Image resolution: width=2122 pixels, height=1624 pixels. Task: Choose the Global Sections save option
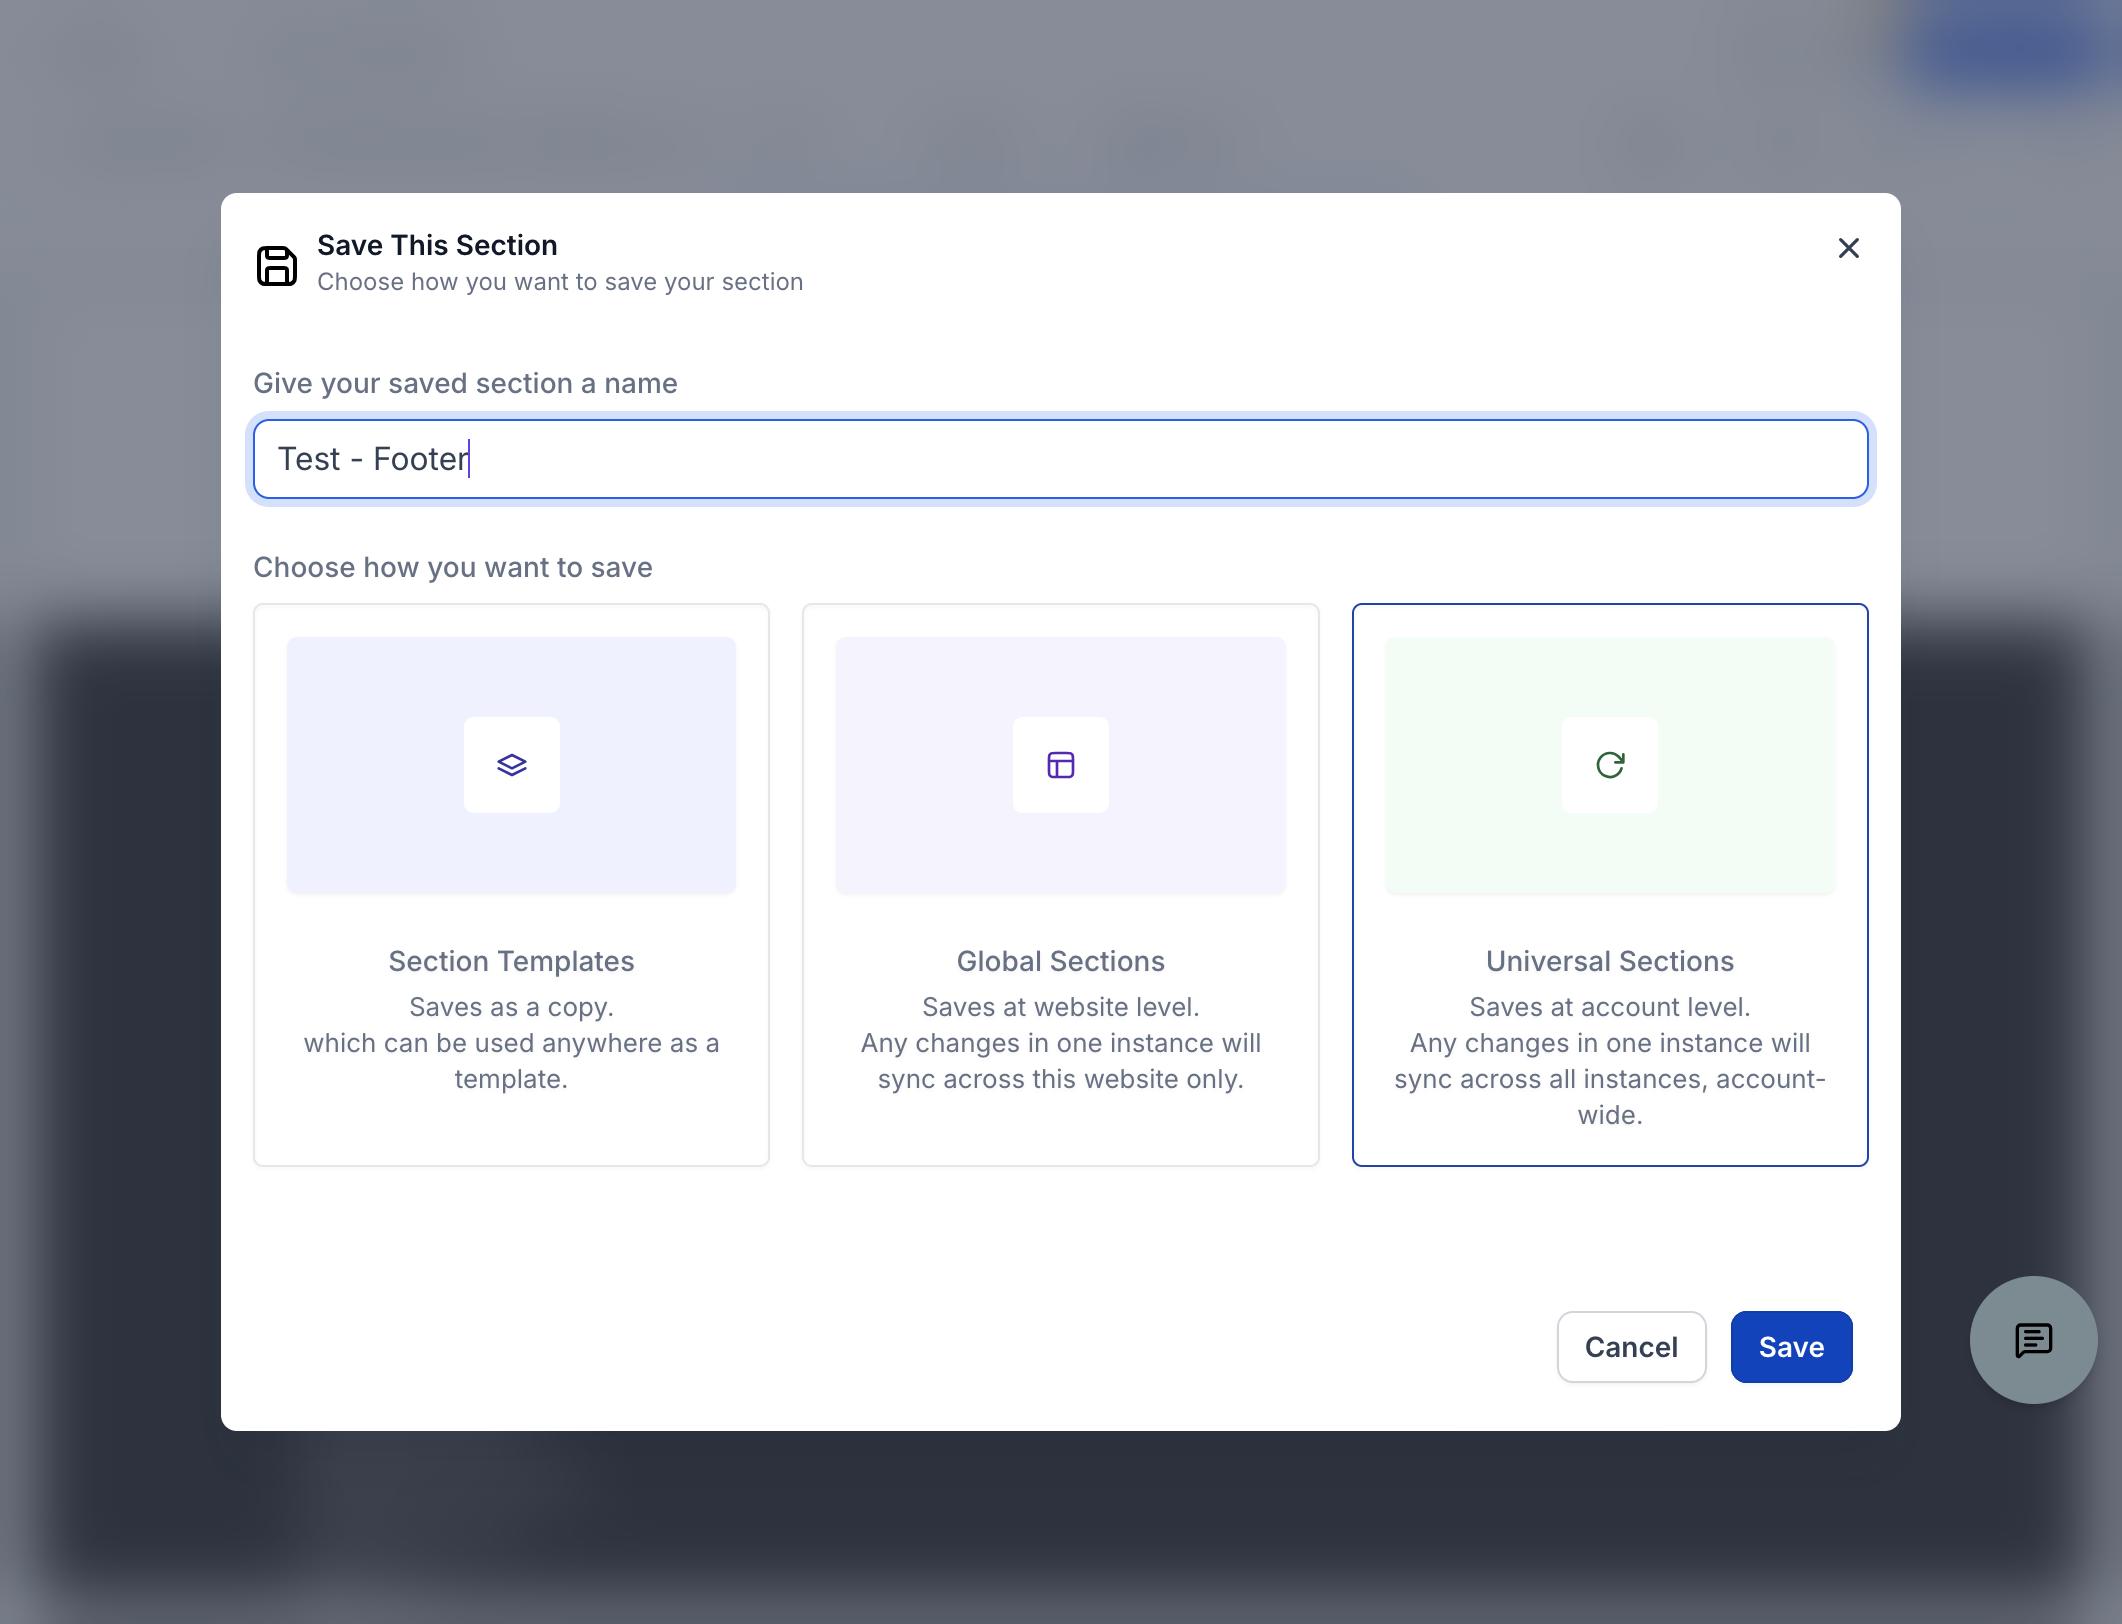pos(1061,885)
